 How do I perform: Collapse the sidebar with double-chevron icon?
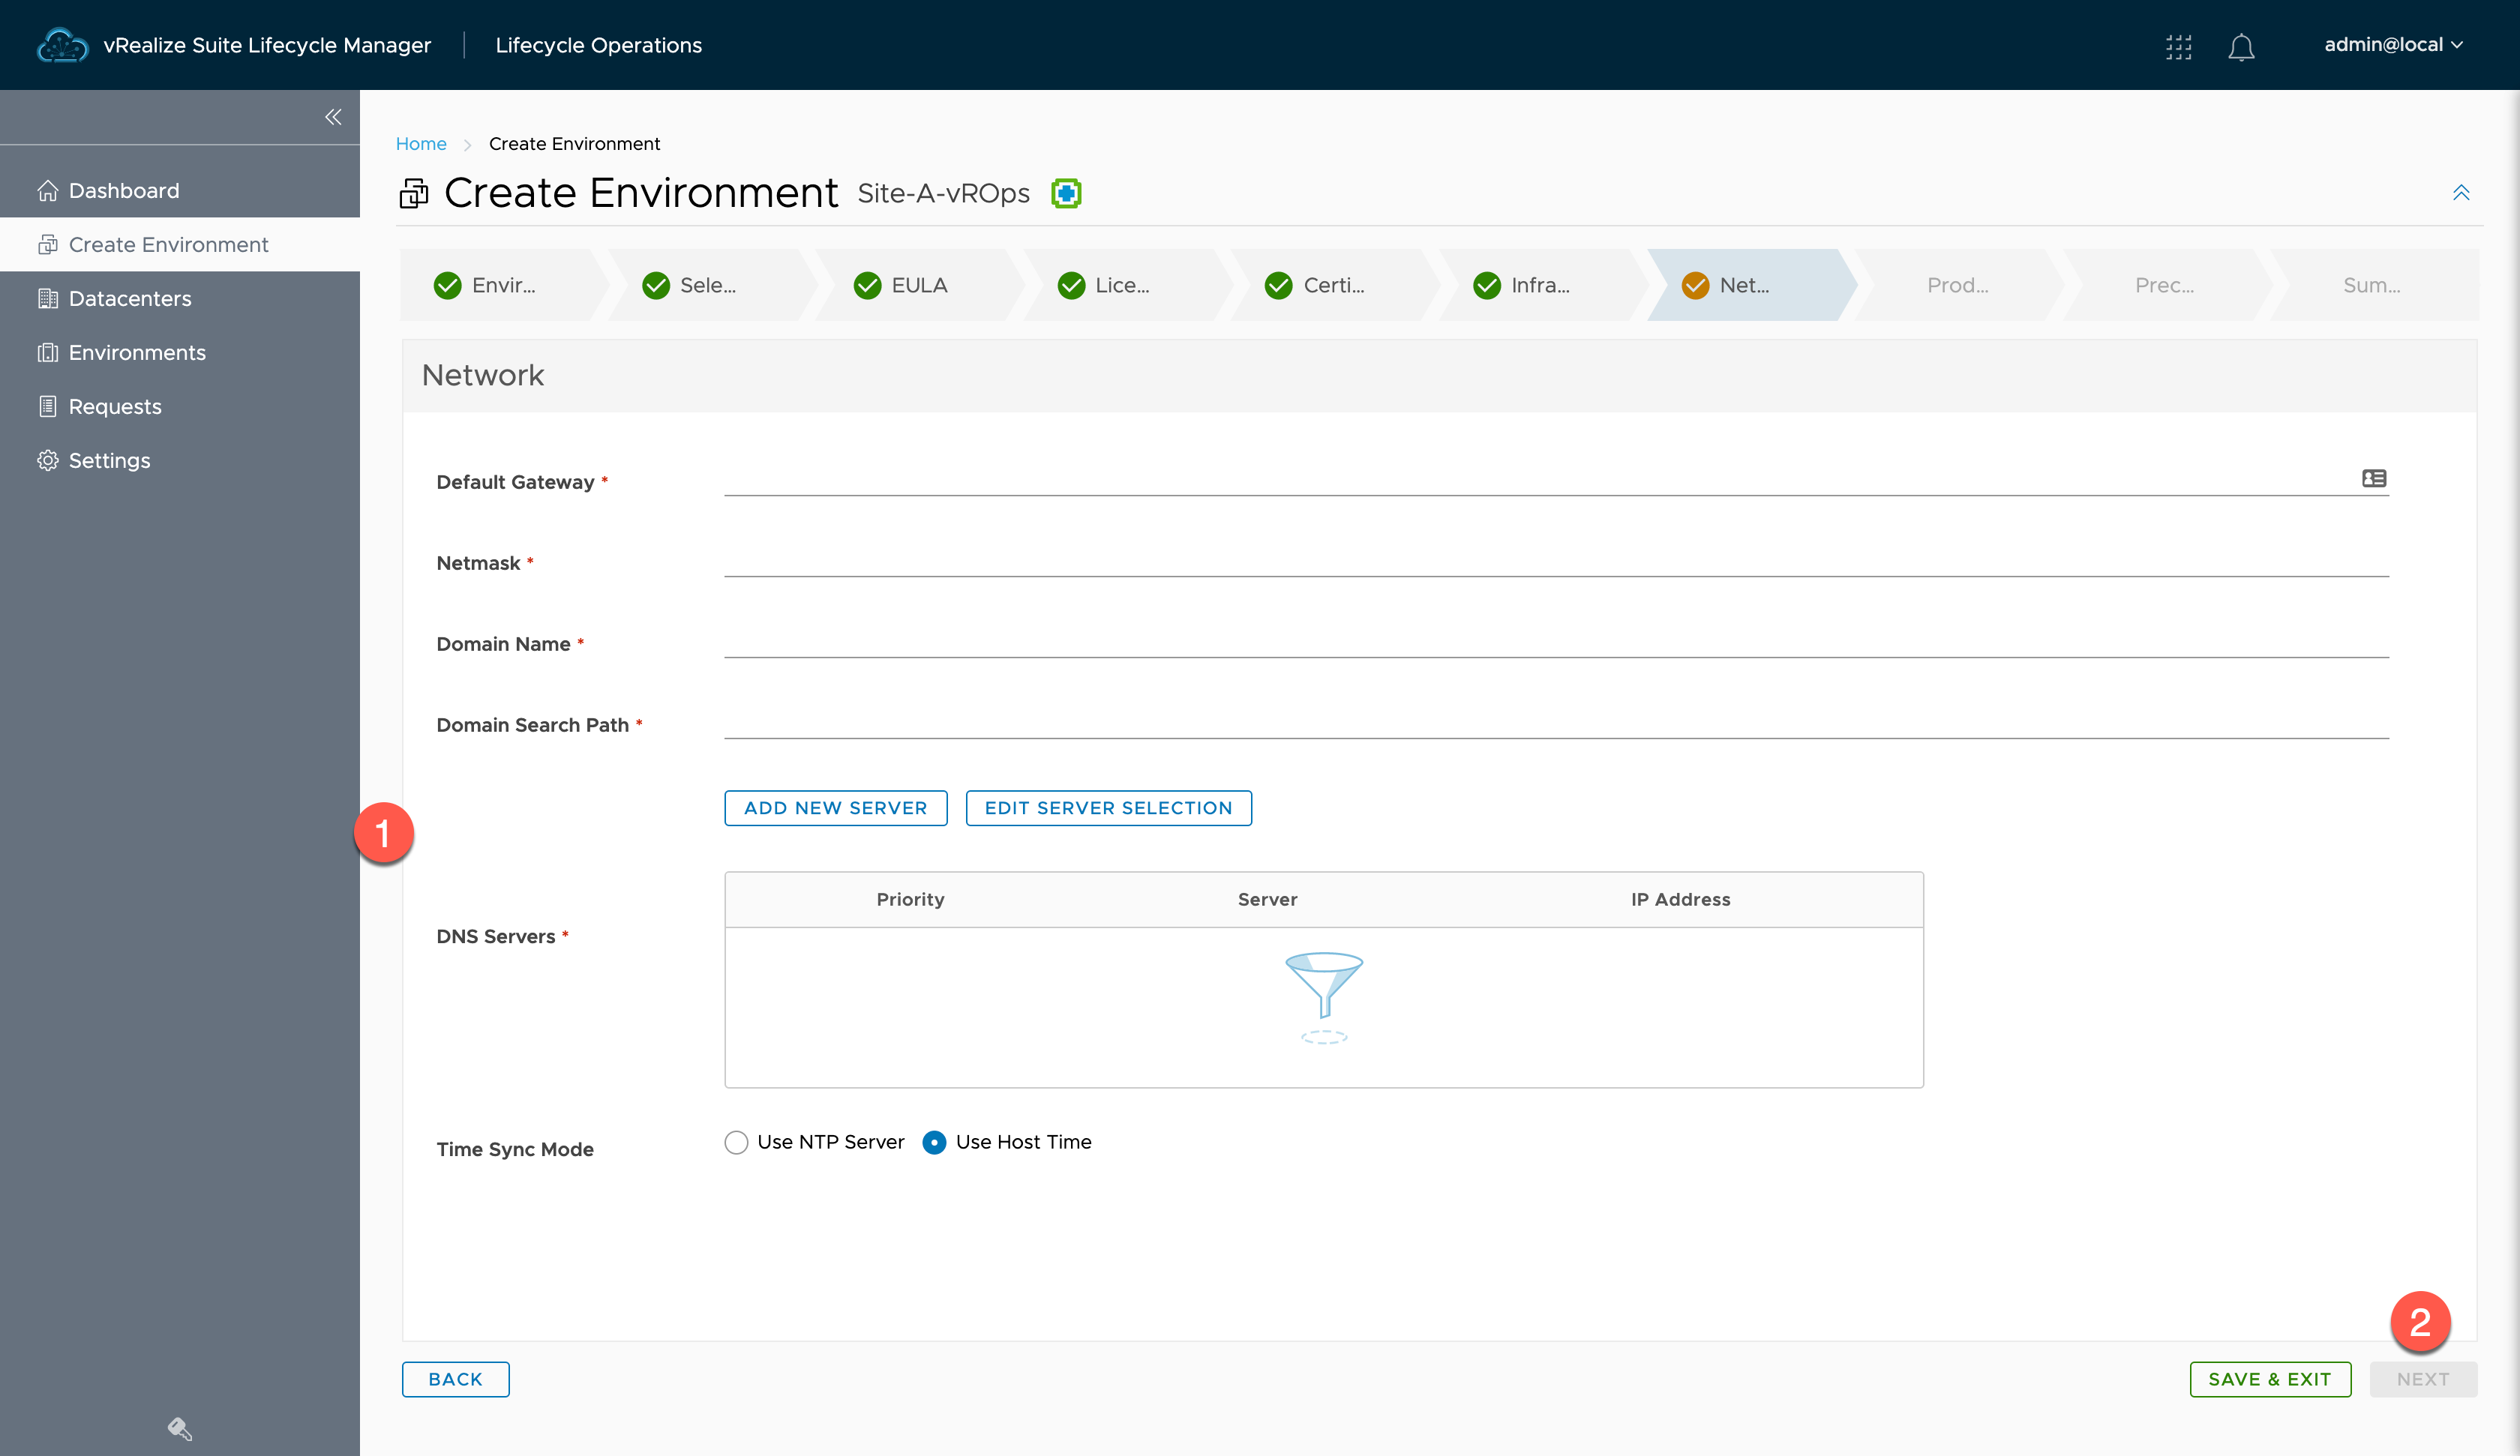coord(333,117)
